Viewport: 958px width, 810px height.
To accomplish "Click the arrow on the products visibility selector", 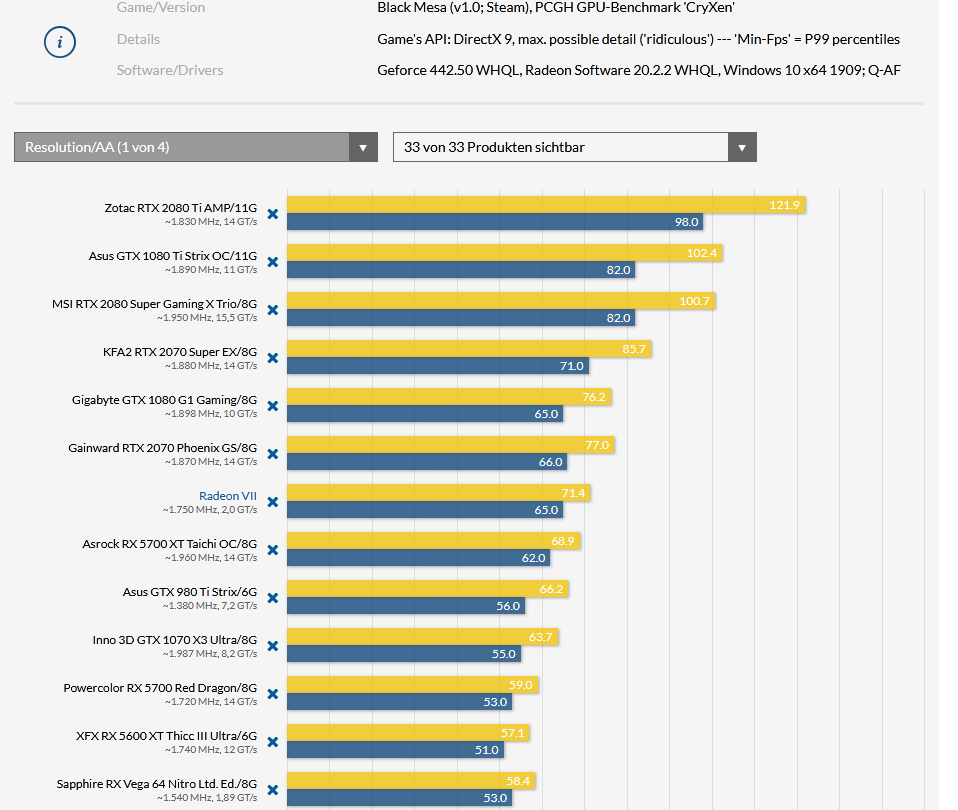I will point(741,146).
